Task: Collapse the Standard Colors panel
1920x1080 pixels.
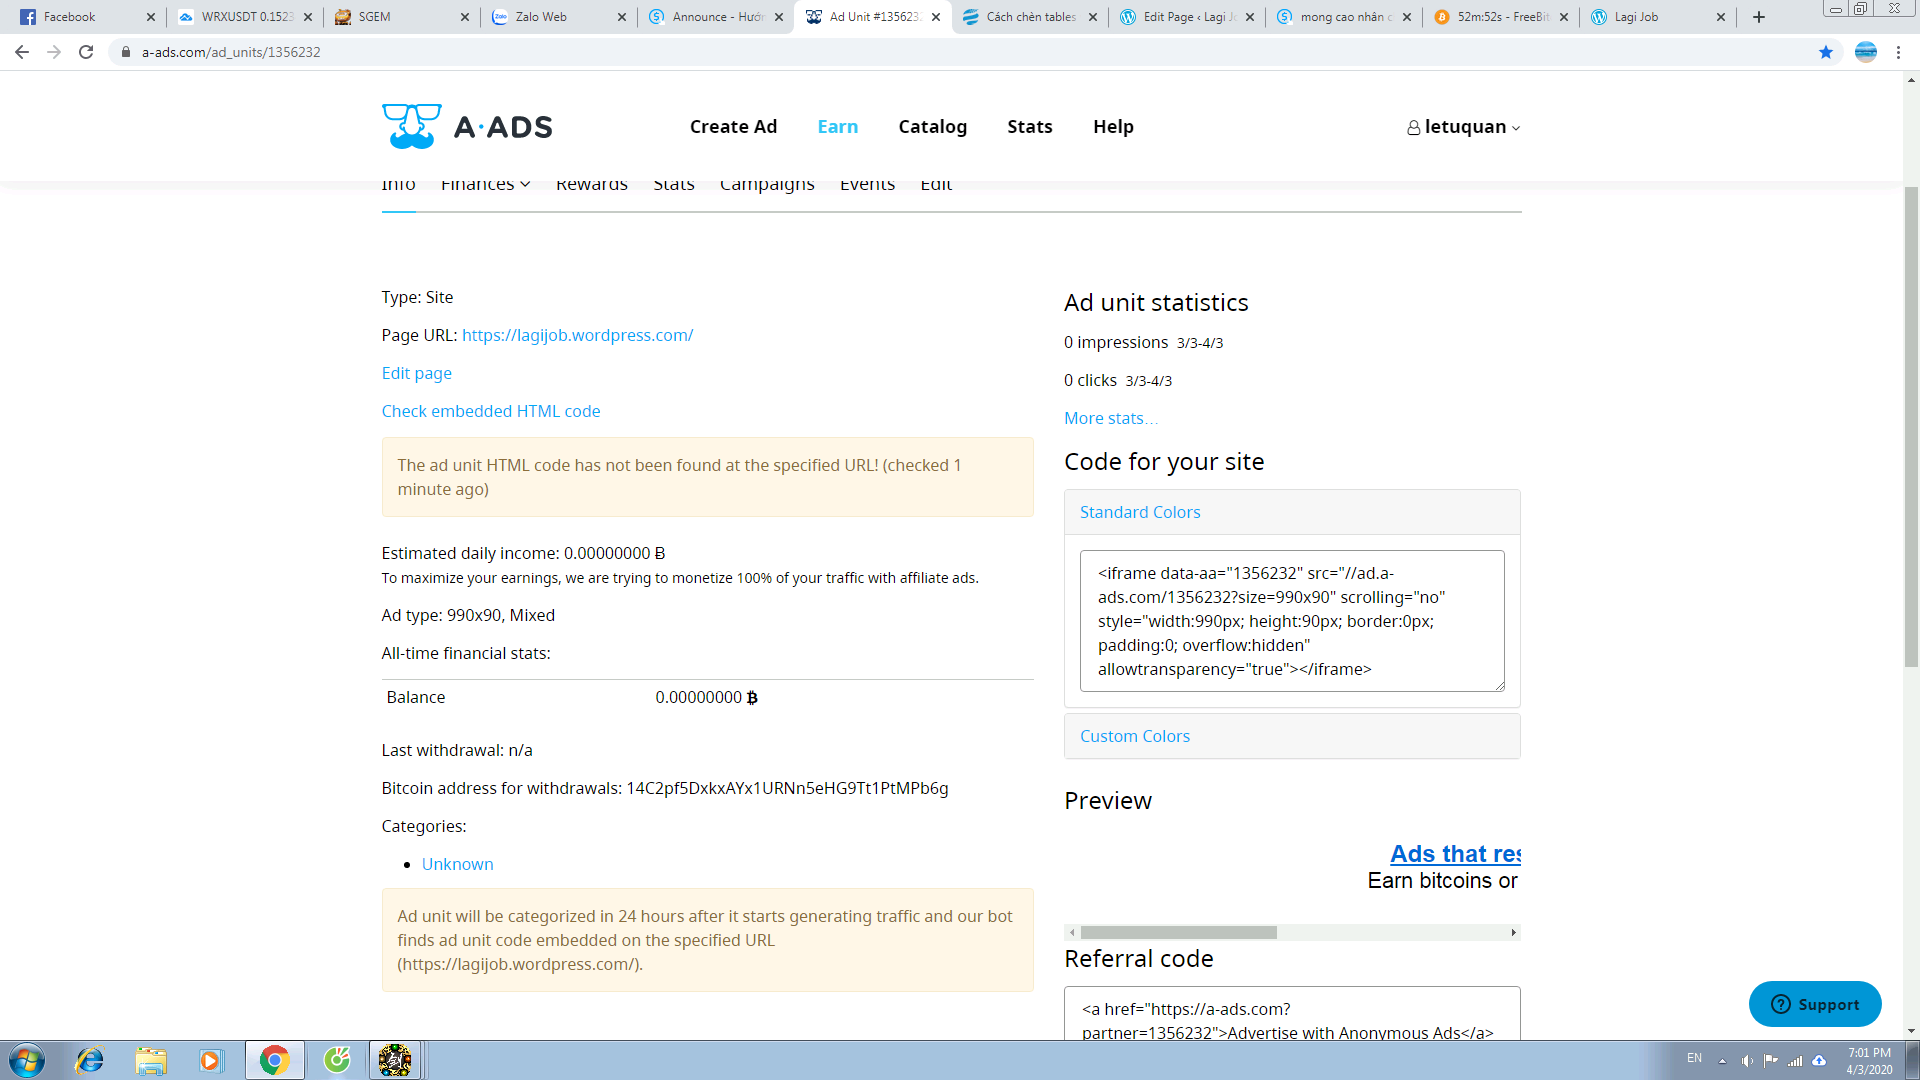Action: coord(1140,512)
